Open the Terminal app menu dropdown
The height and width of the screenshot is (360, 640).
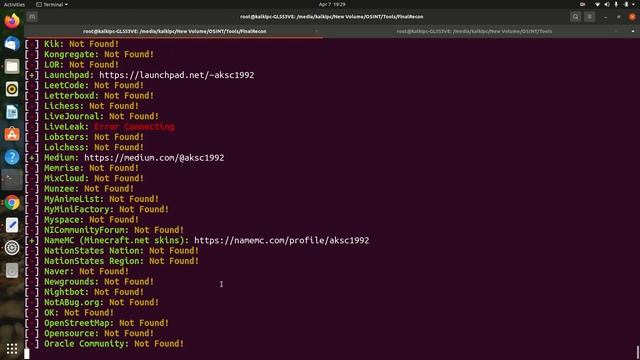52,4
